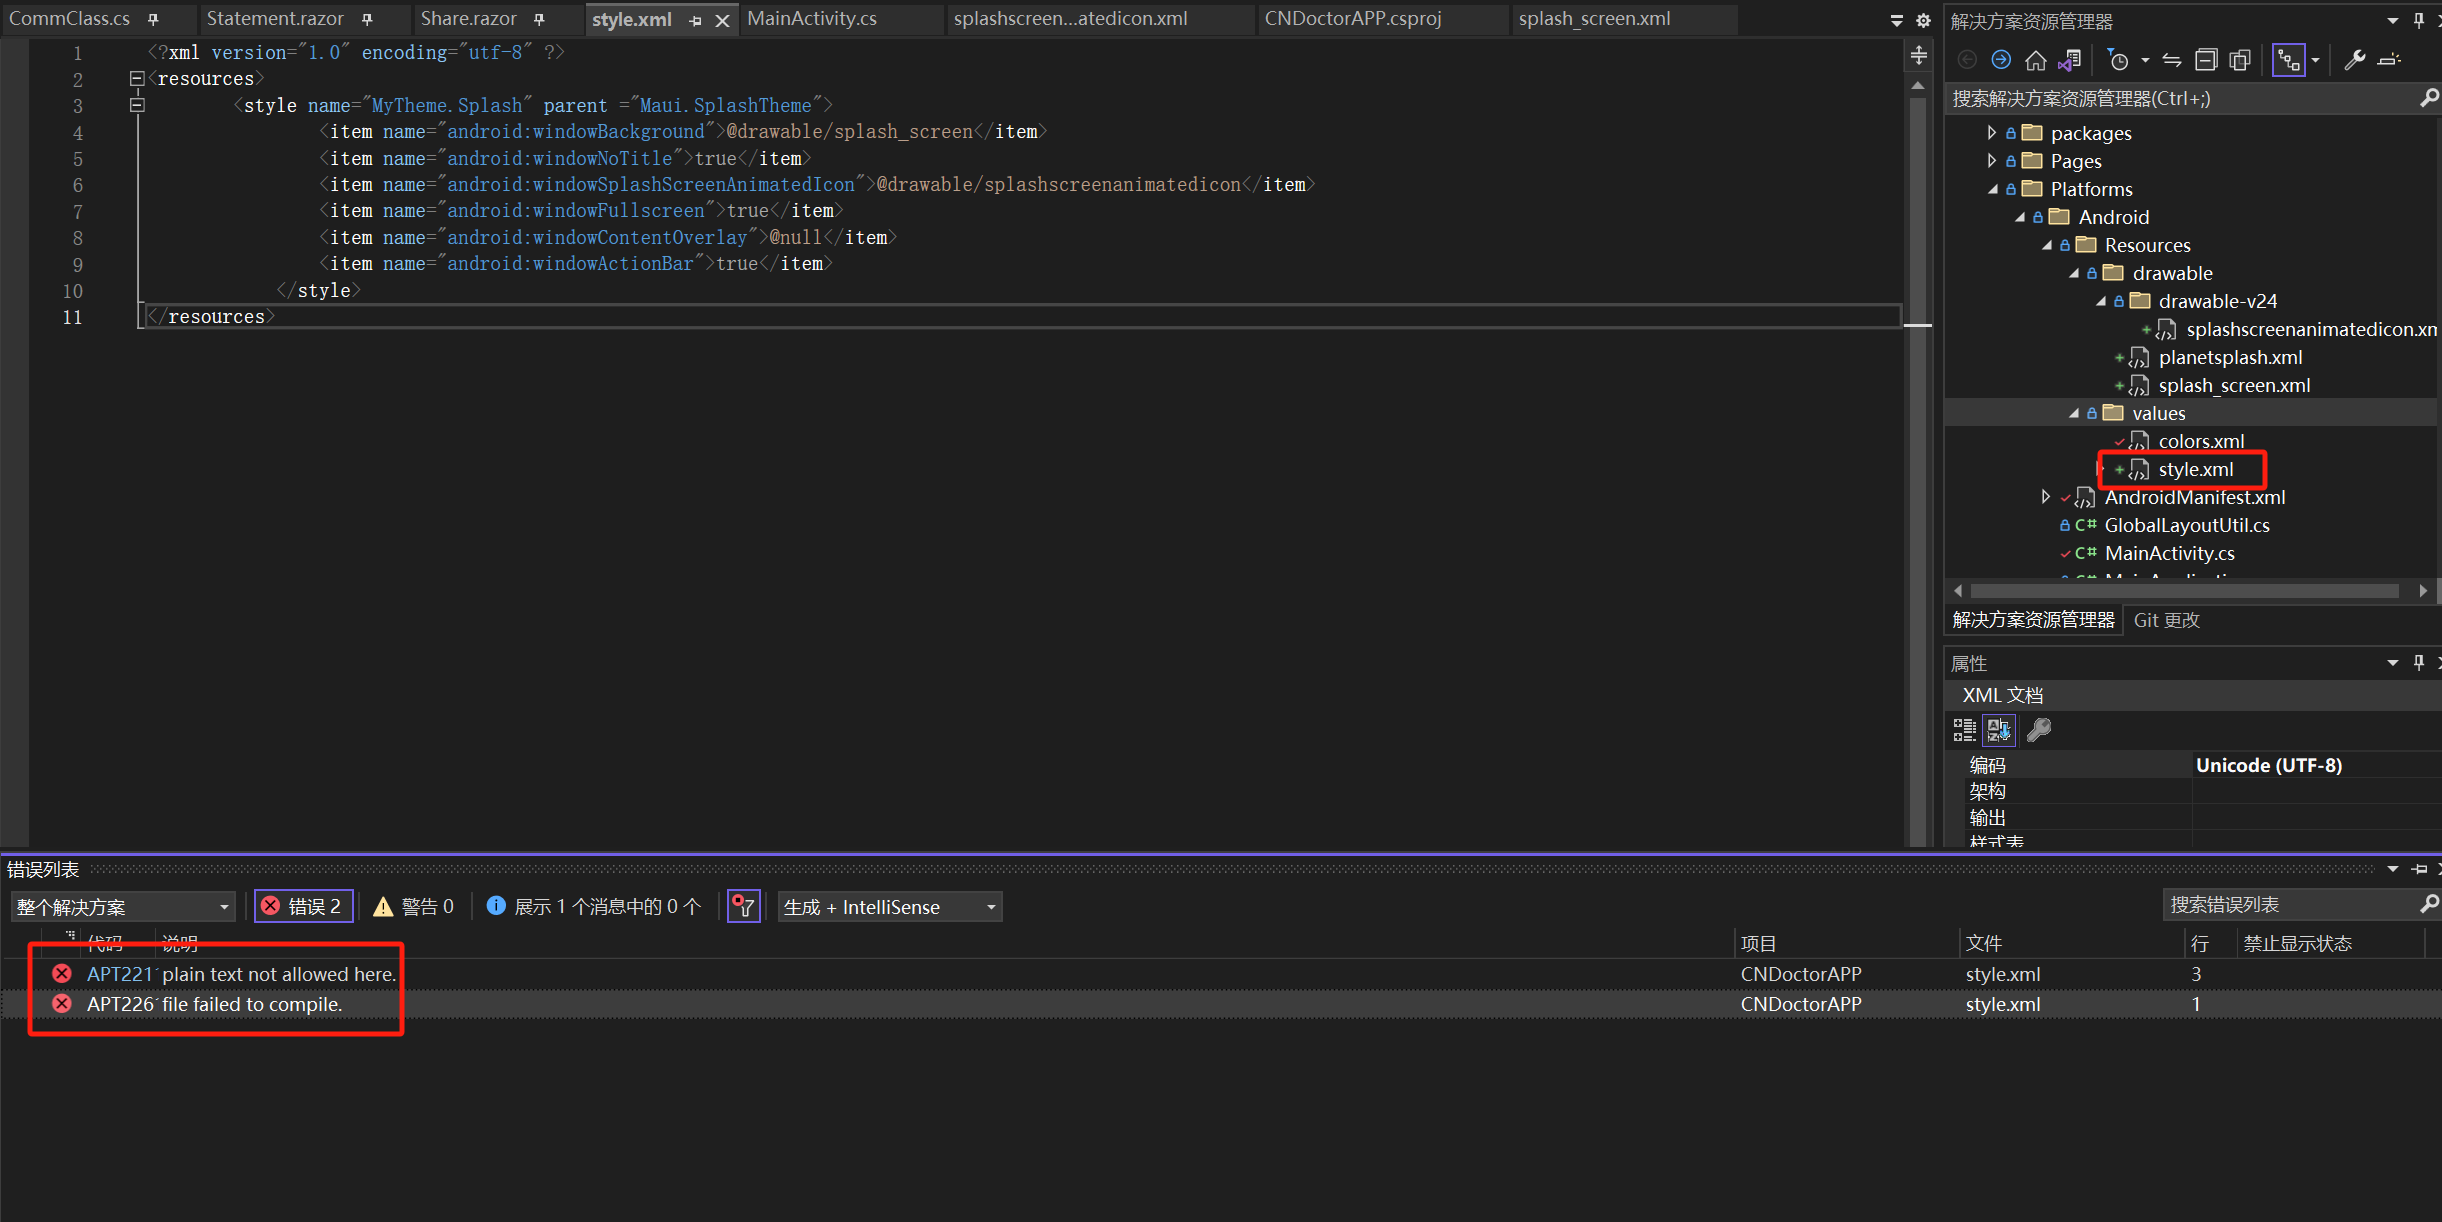
Task: Switch to CNDoctorAPP.csproj tab
Action: pyautogui.click(x=1353, y=19)
